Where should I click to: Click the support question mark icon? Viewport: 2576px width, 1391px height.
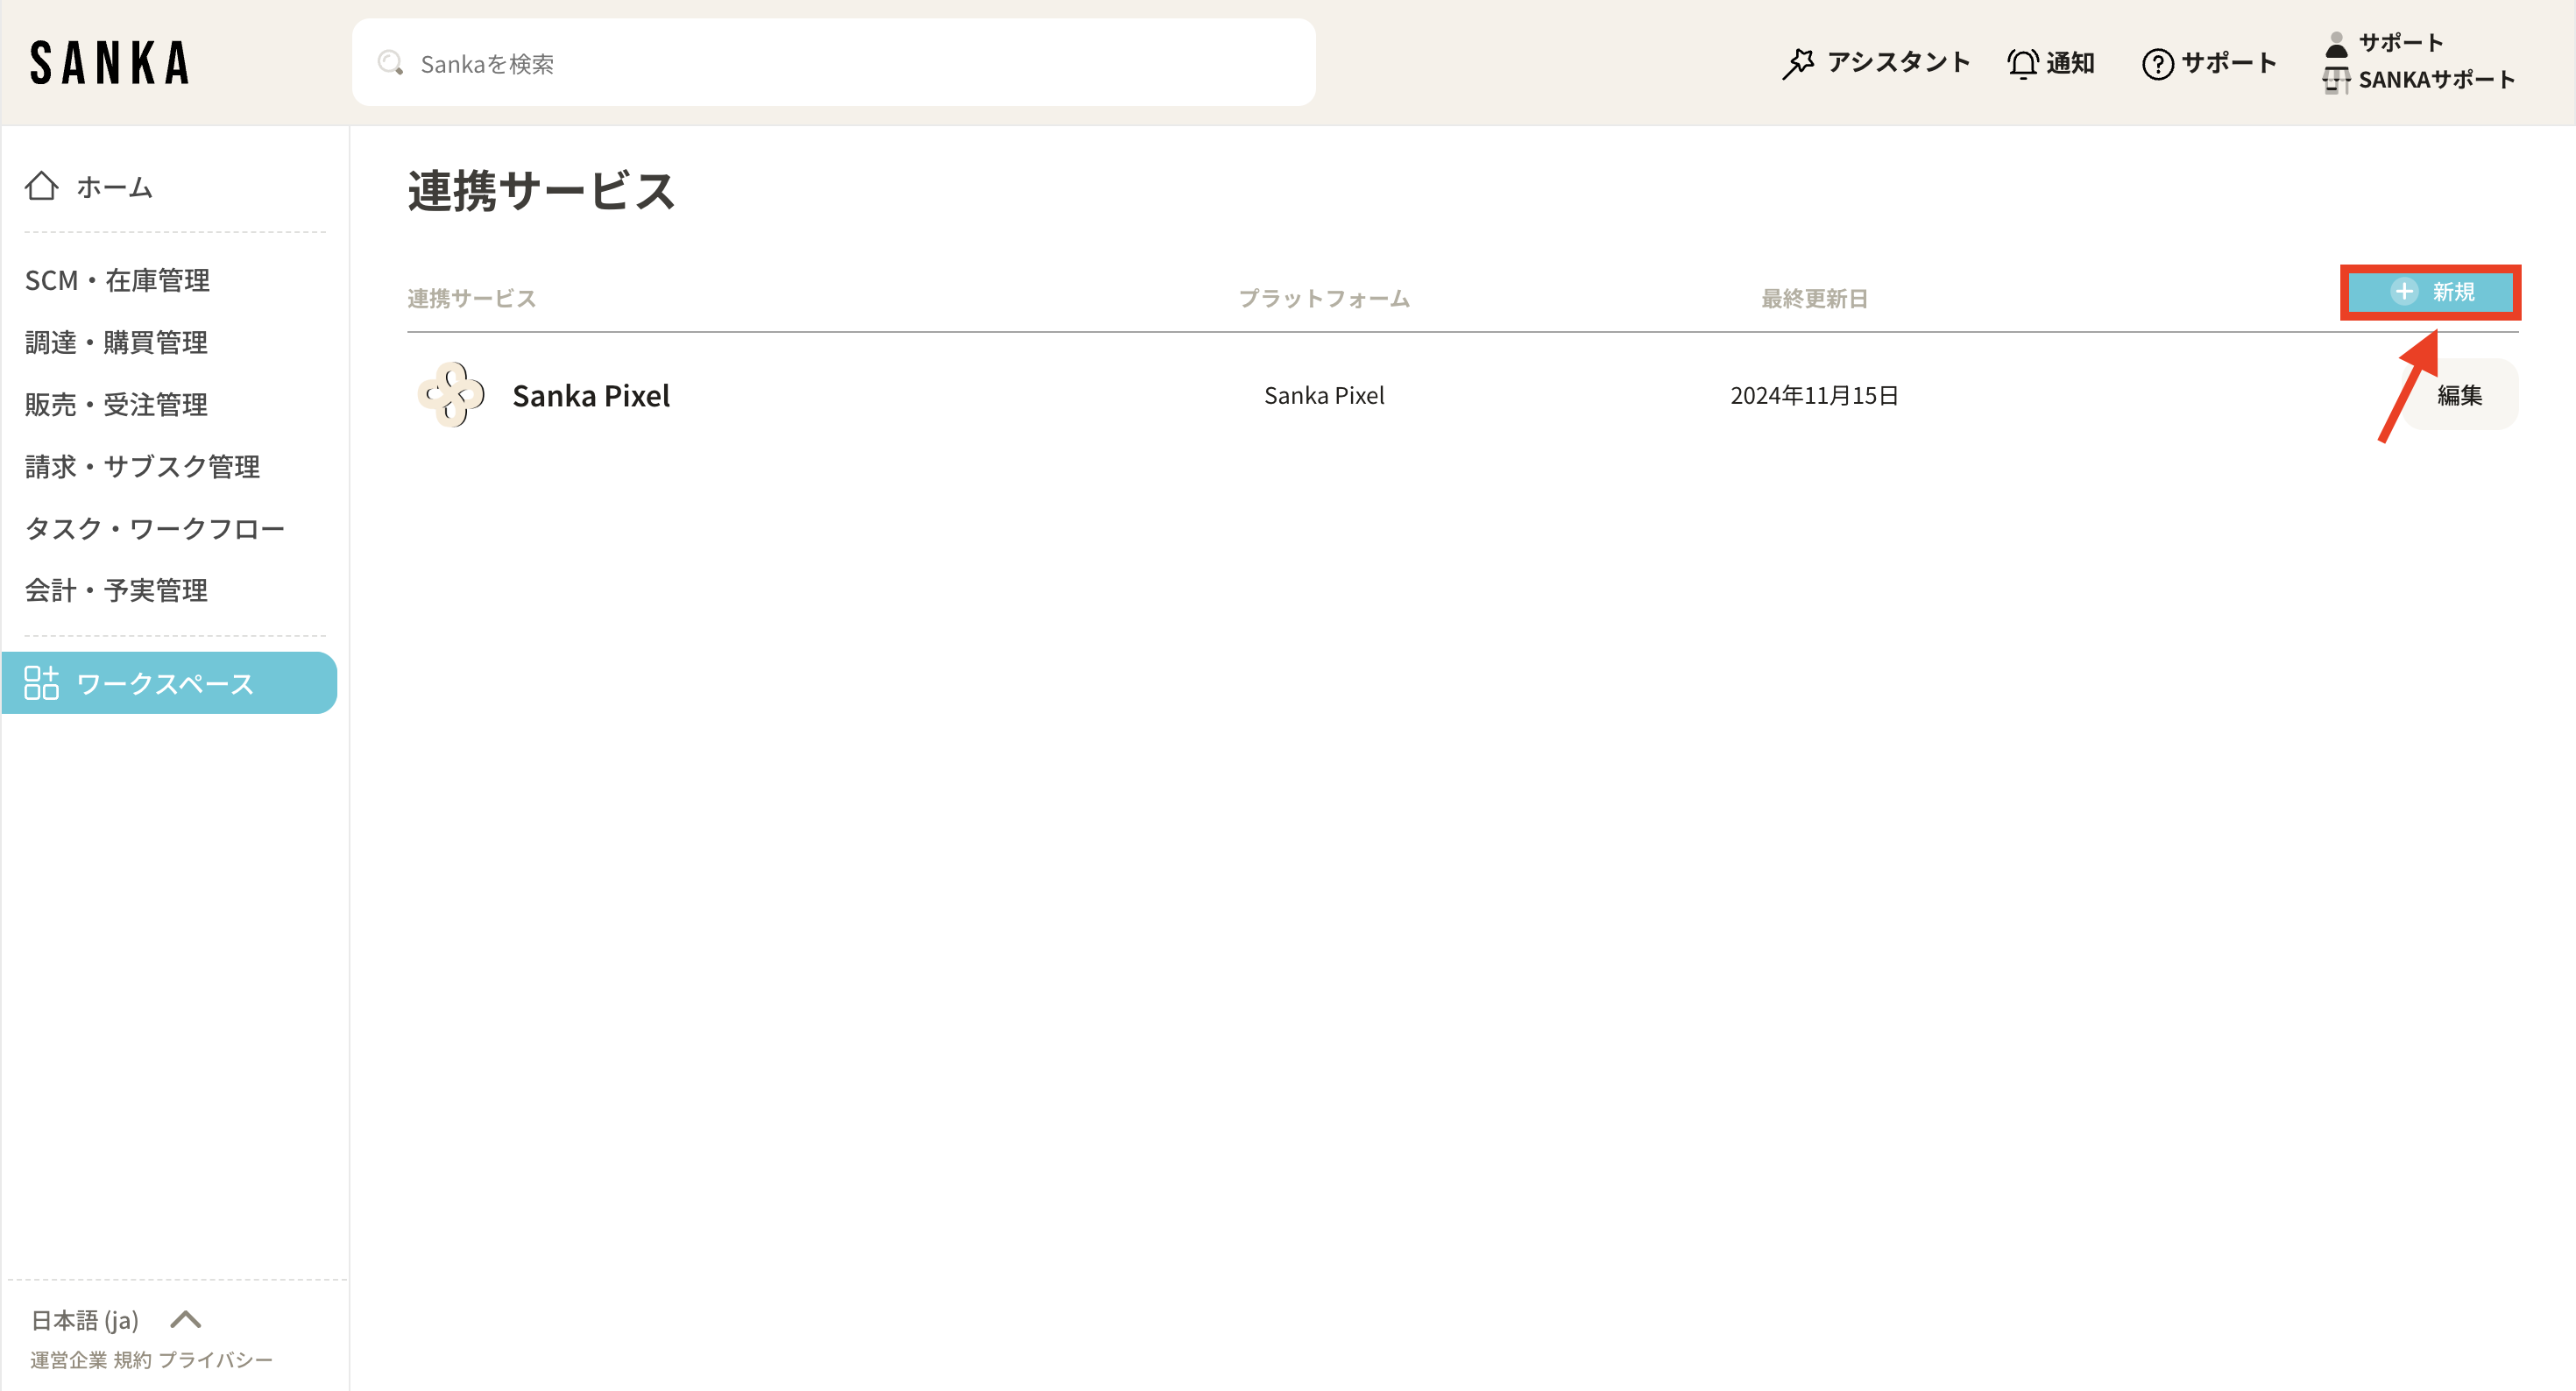2157,64
